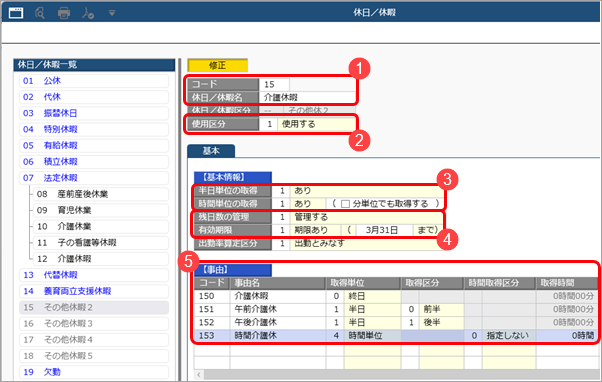The width and height of the screenshot is (602, 382).
Task: Edit the 3月31日 expiry date field
Action: click(x=384, y=230)
